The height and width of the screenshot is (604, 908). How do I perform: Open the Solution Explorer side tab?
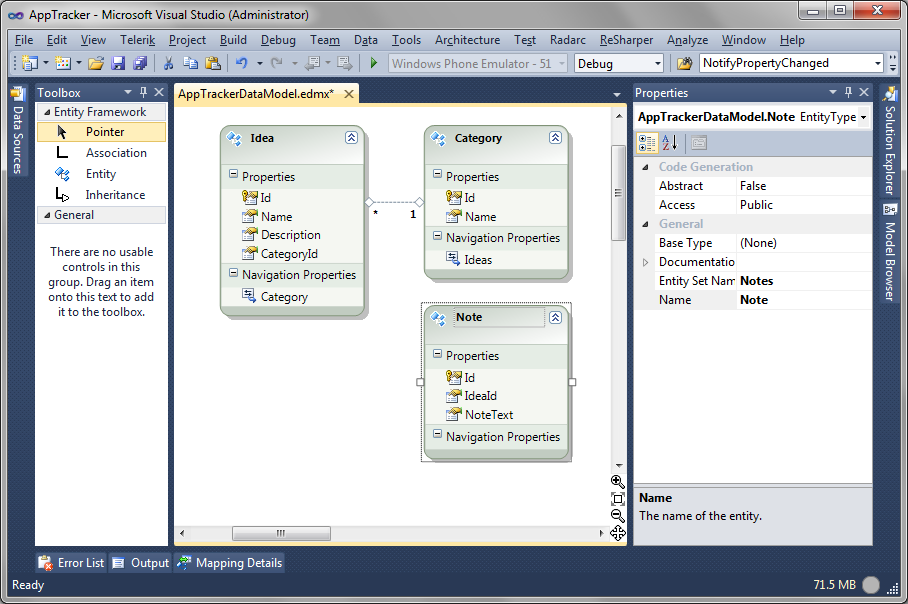pos(889,140)
